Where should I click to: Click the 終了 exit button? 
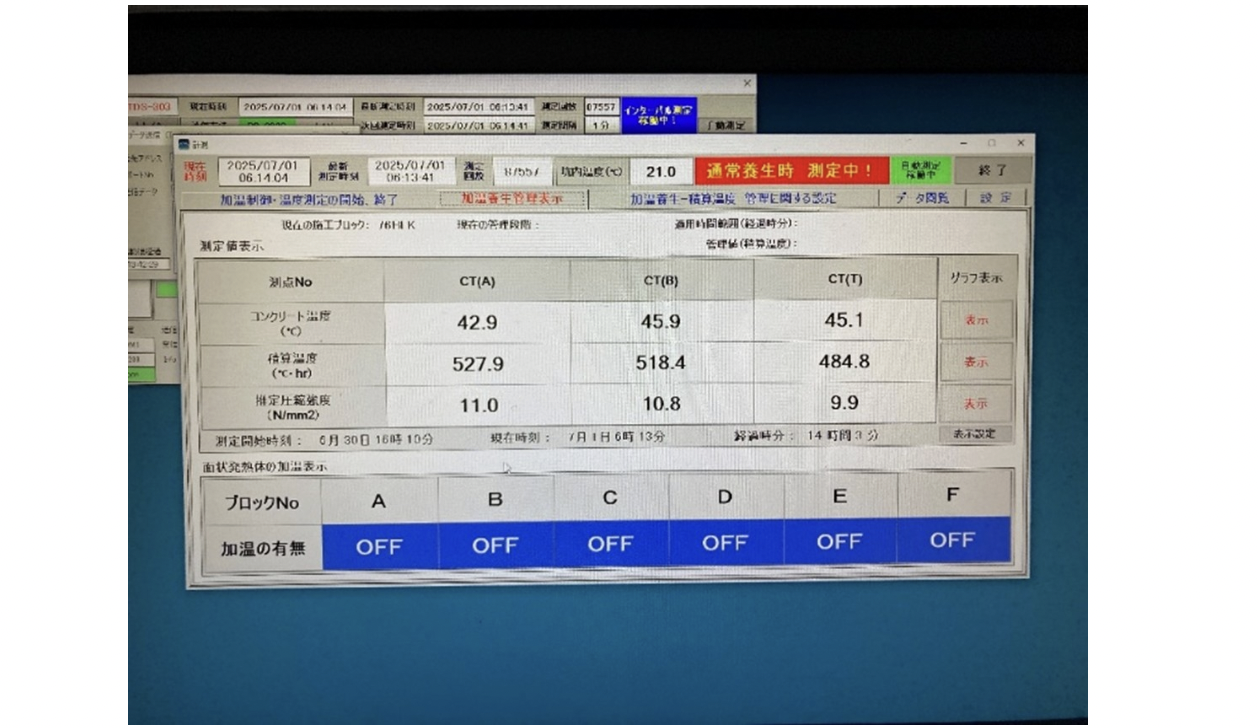tap(992, 171)
